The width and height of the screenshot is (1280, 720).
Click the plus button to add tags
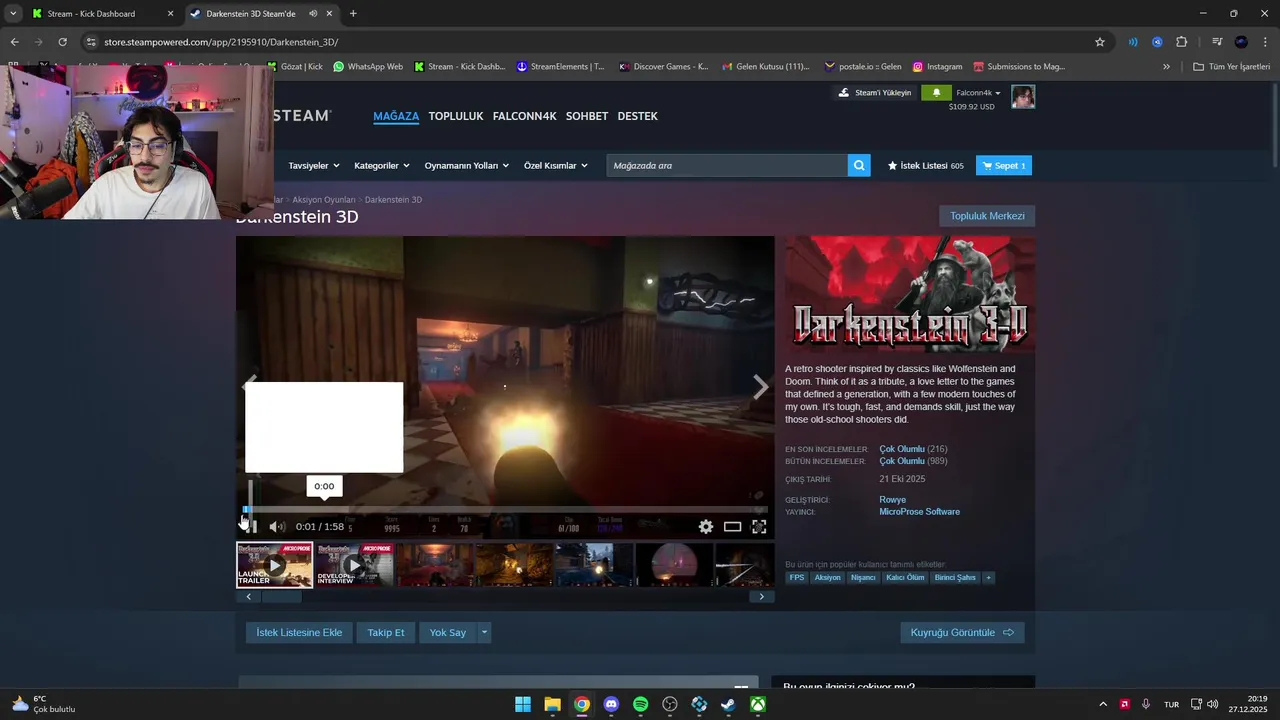pyautogui.click(x=988, y=578)
